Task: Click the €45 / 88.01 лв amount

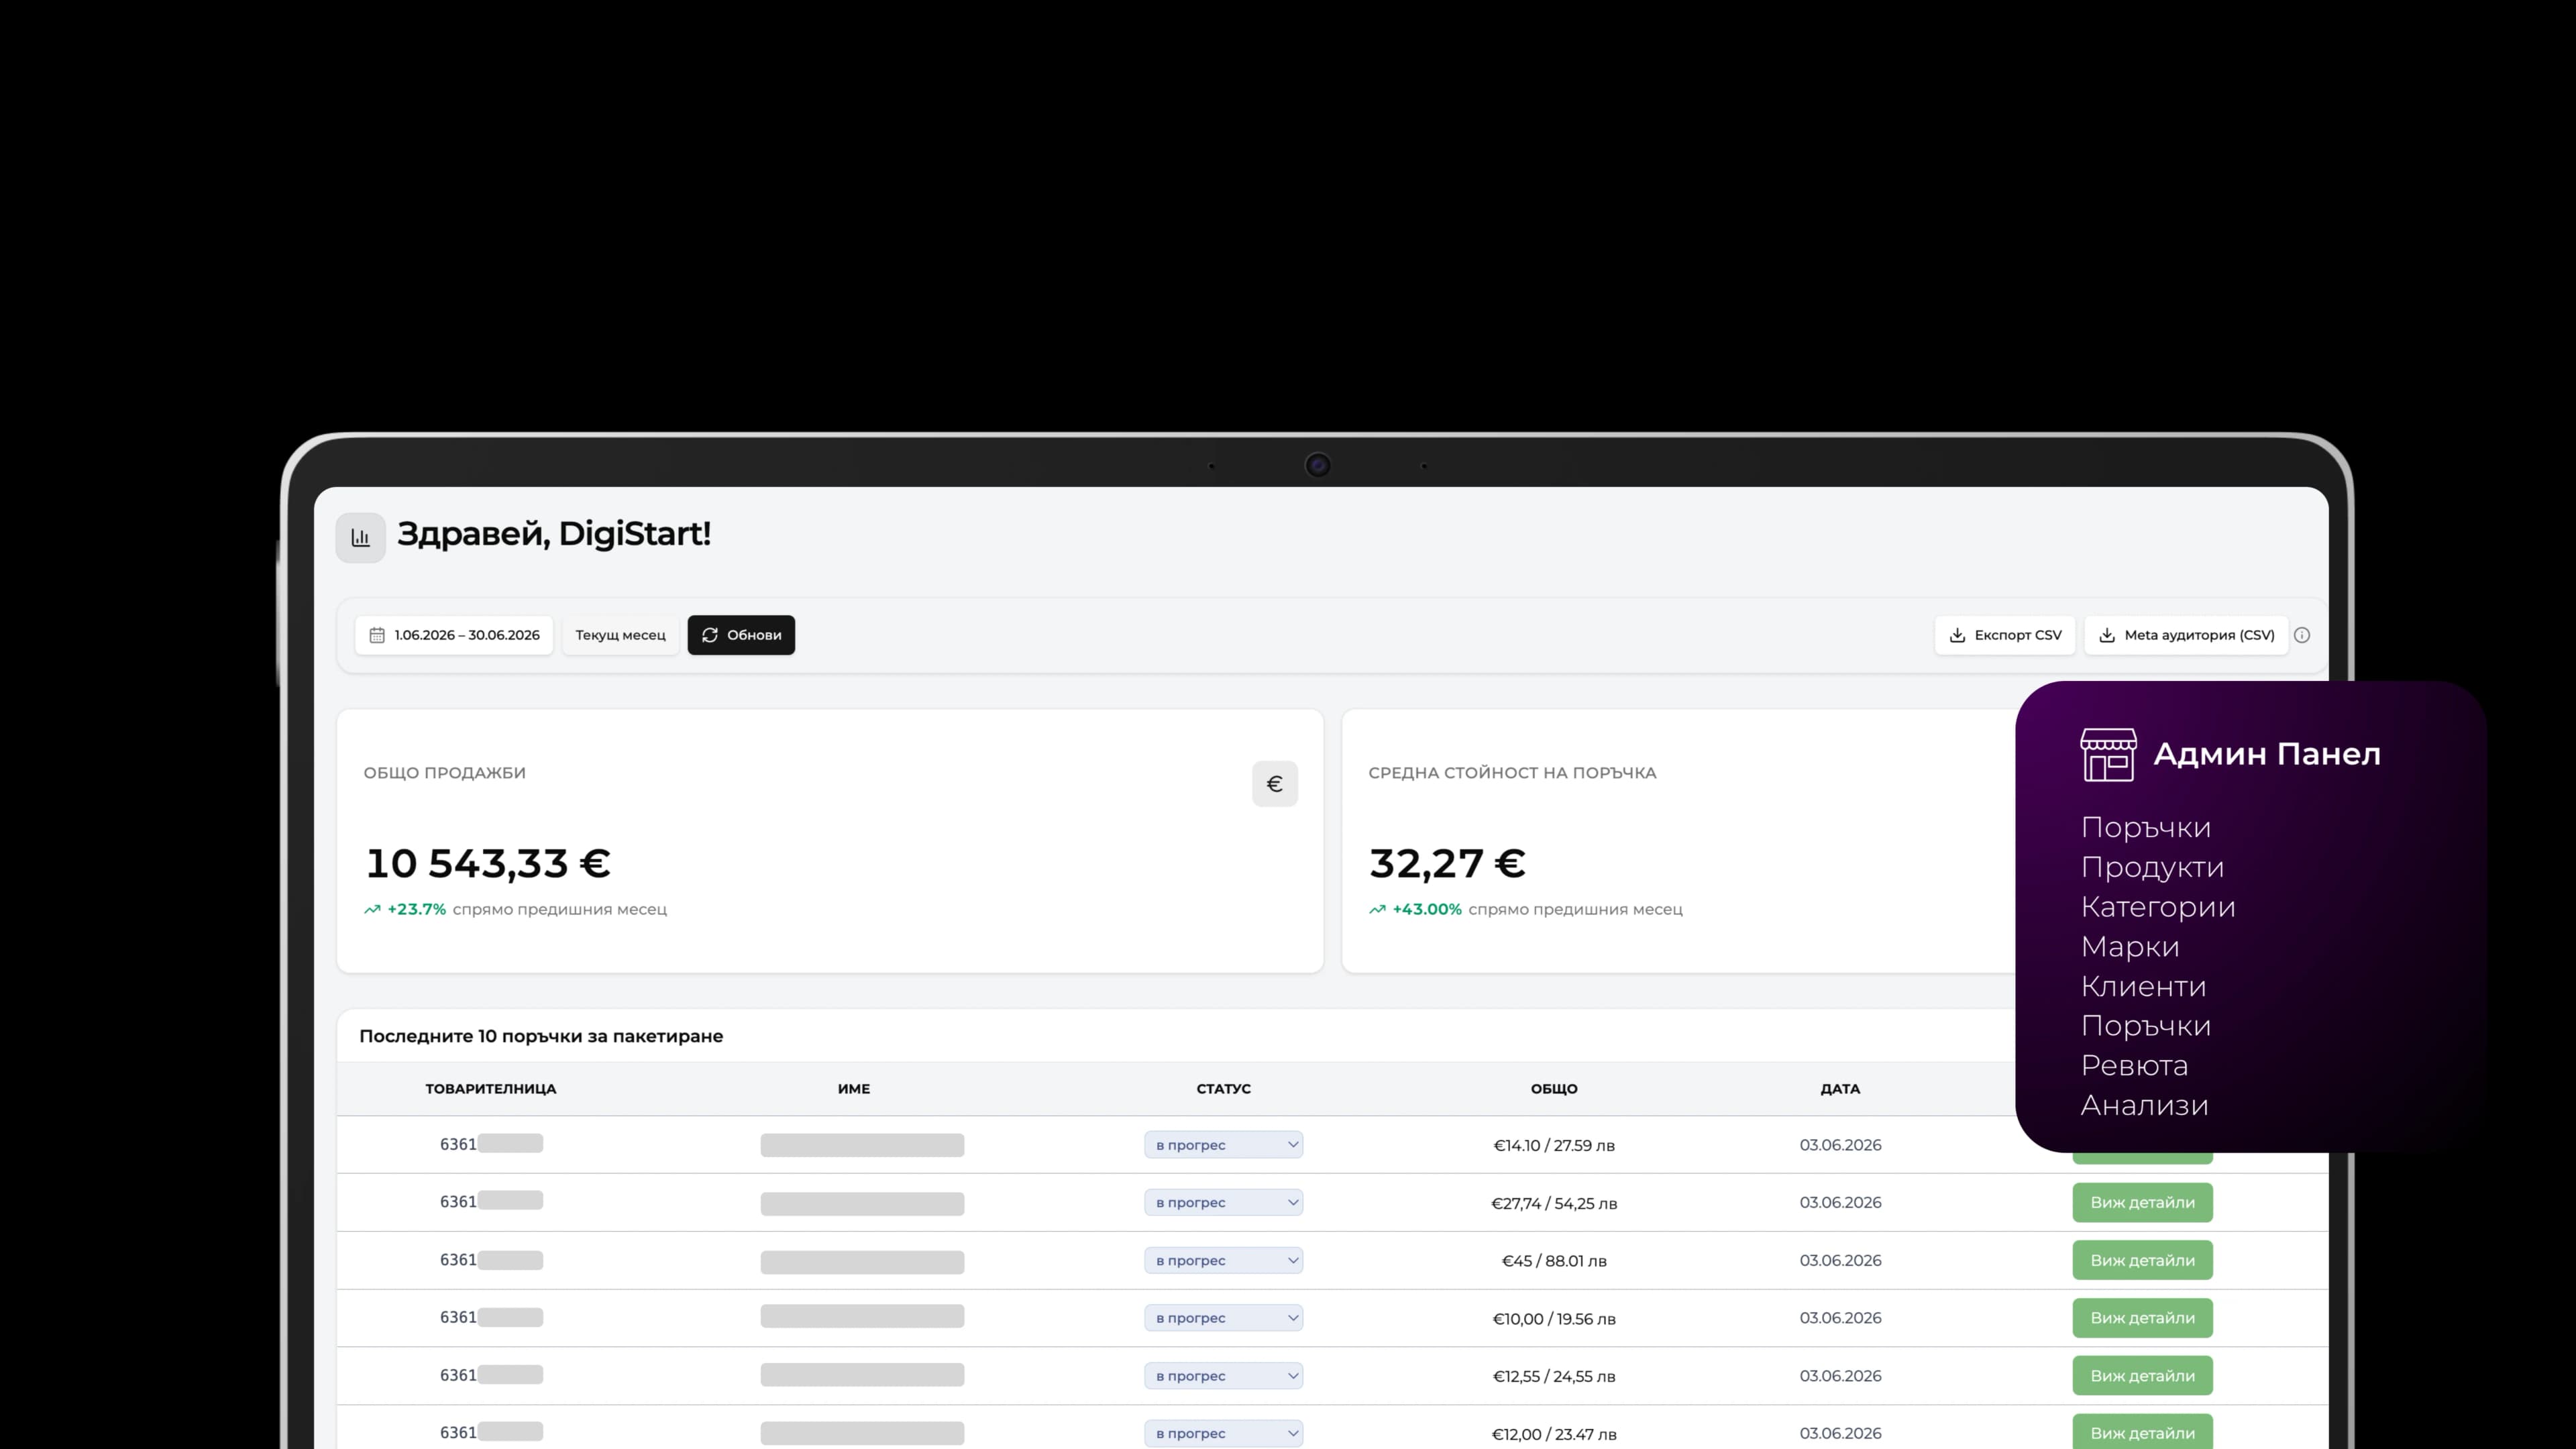Action: tap(1554, 1262)
